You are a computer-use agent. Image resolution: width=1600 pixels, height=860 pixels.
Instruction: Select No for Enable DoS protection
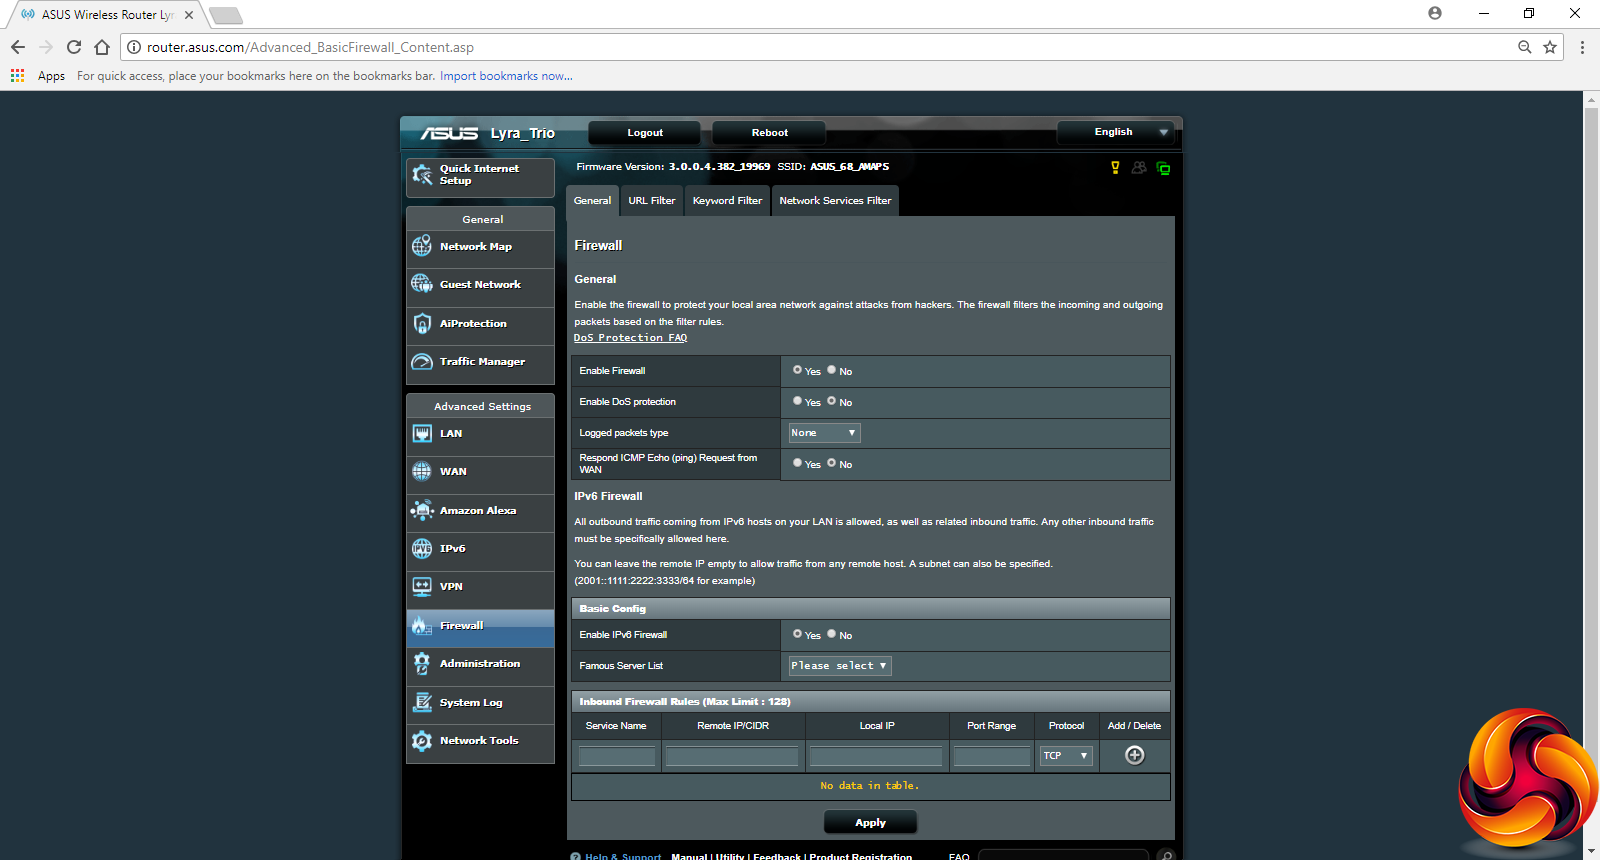(831, 401)
